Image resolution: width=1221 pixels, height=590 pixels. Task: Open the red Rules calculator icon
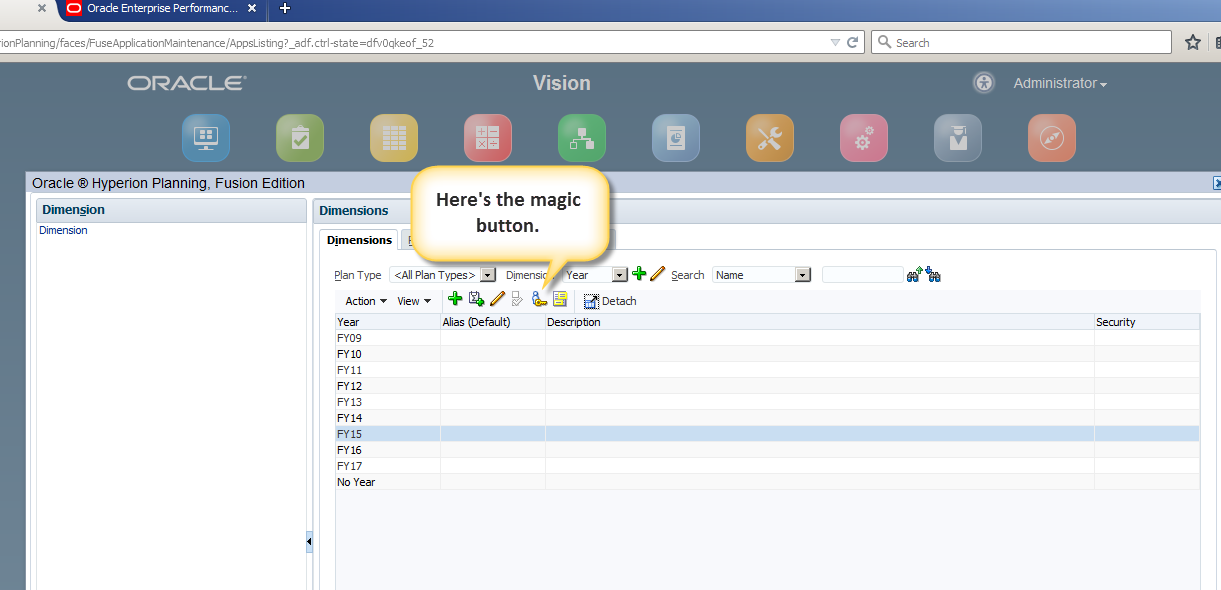[x=488, y=138]
